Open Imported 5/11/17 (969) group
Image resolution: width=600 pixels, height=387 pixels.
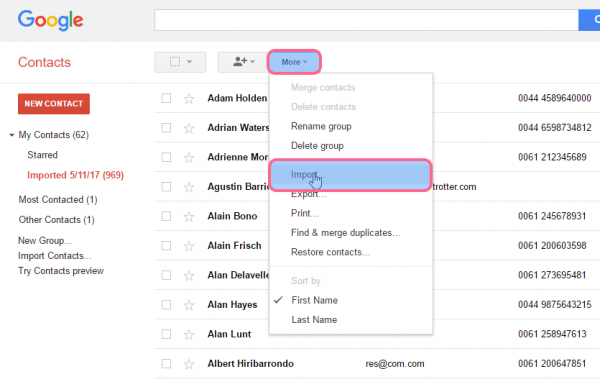point(75,175)
